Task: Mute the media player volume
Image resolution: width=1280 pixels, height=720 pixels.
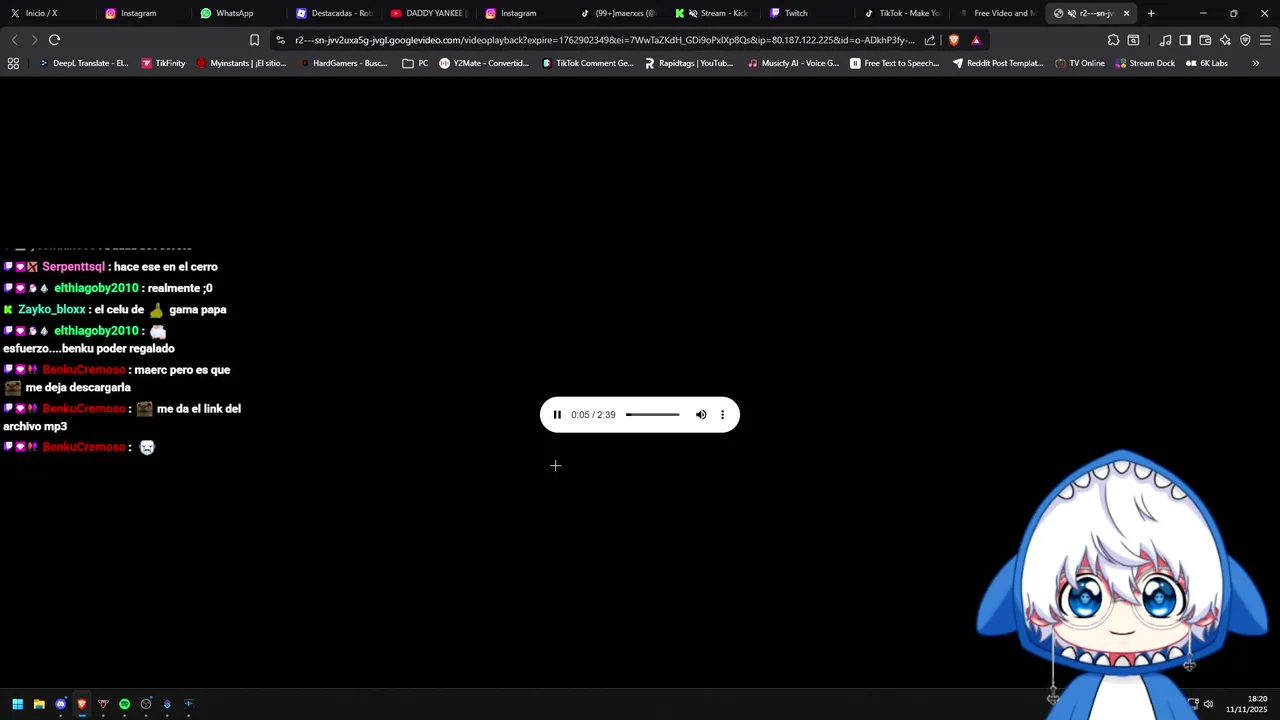Action: click(x=701, y=415)
